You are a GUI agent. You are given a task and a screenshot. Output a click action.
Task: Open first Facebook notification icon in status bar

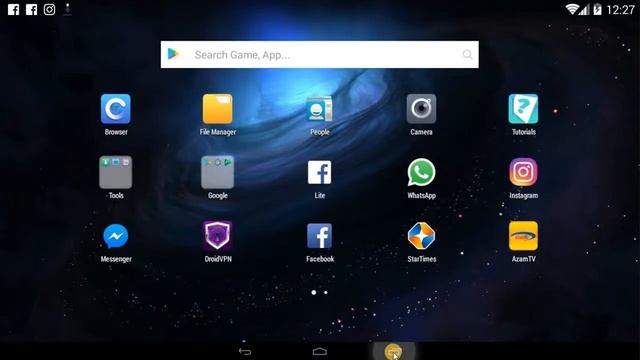coord(13,9)
